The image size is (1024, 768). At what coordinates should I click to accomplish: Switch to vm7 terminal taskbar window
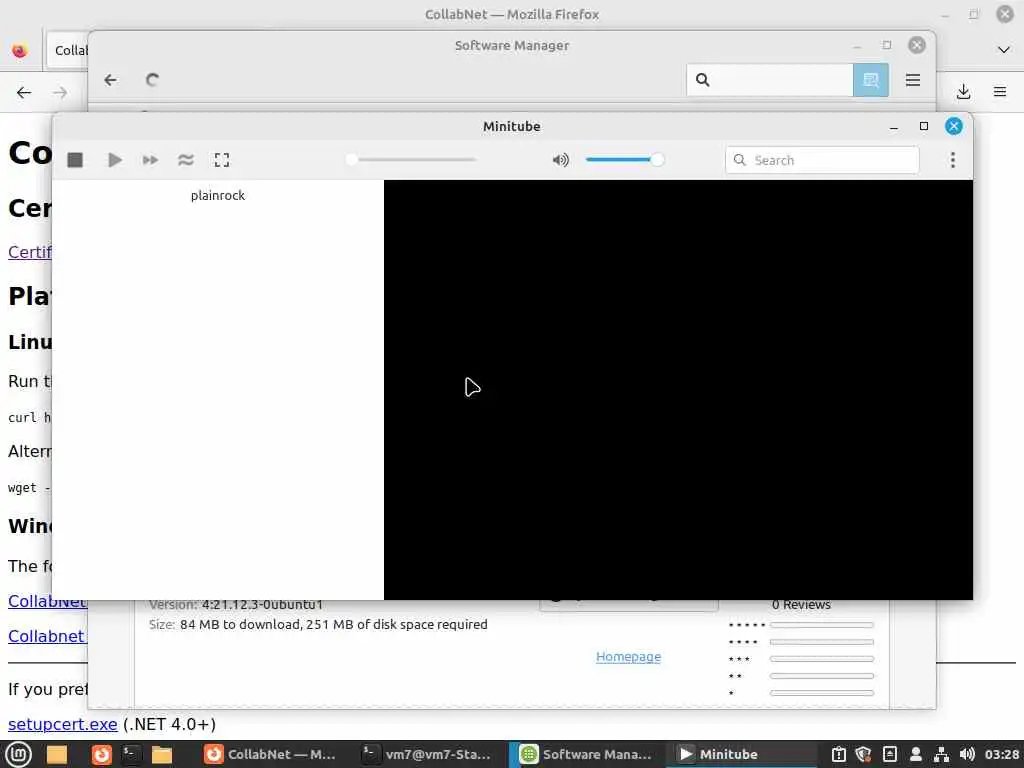tap(426, 754)
